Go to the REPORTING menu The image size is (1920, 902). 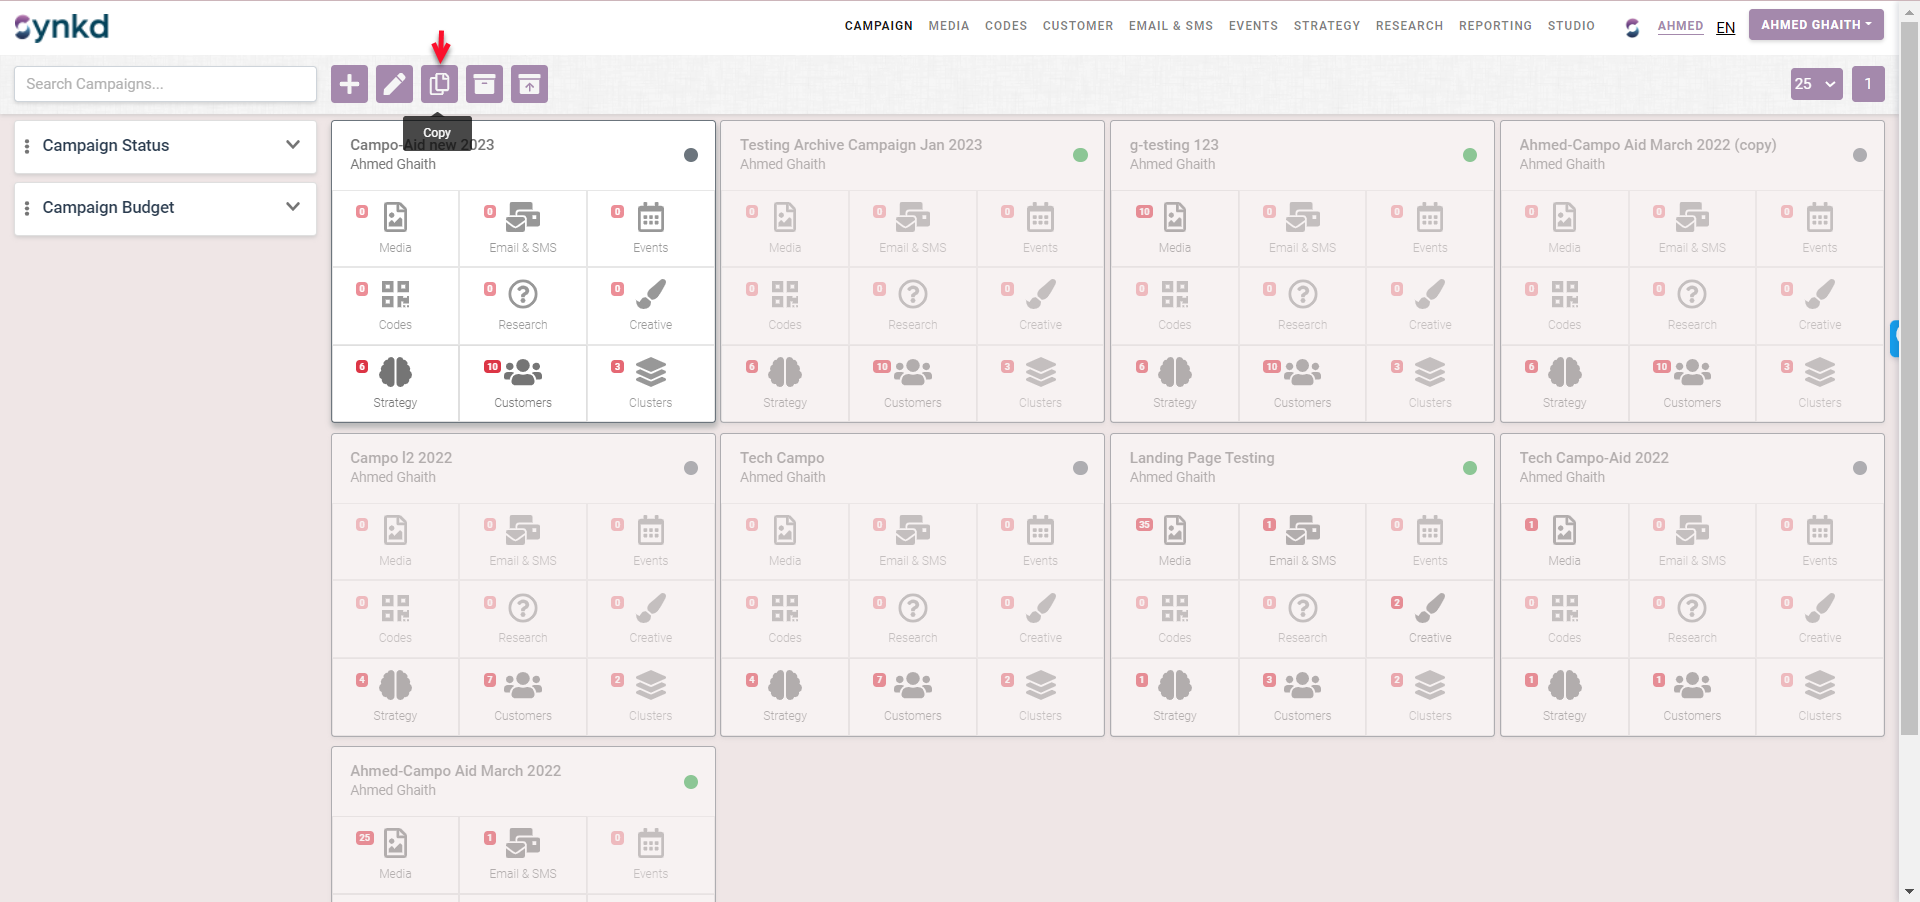click(1494, 26)
